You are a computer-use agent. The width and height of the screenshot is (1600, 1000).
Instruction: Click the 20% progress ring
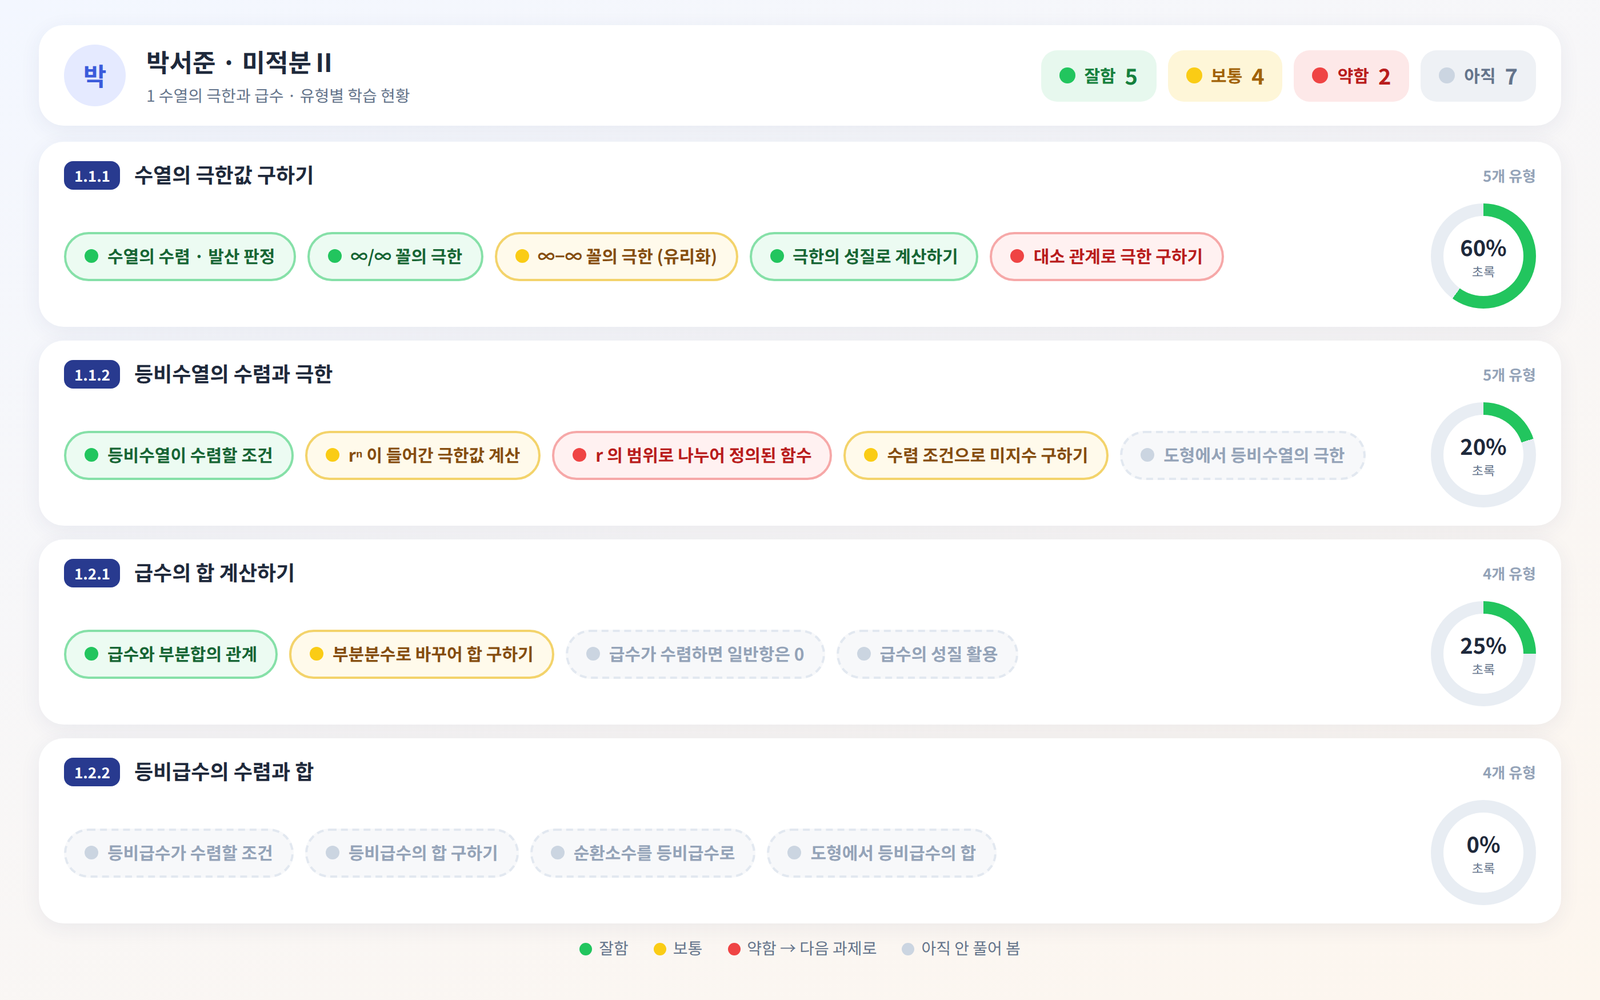click(x=1483, y=455)
